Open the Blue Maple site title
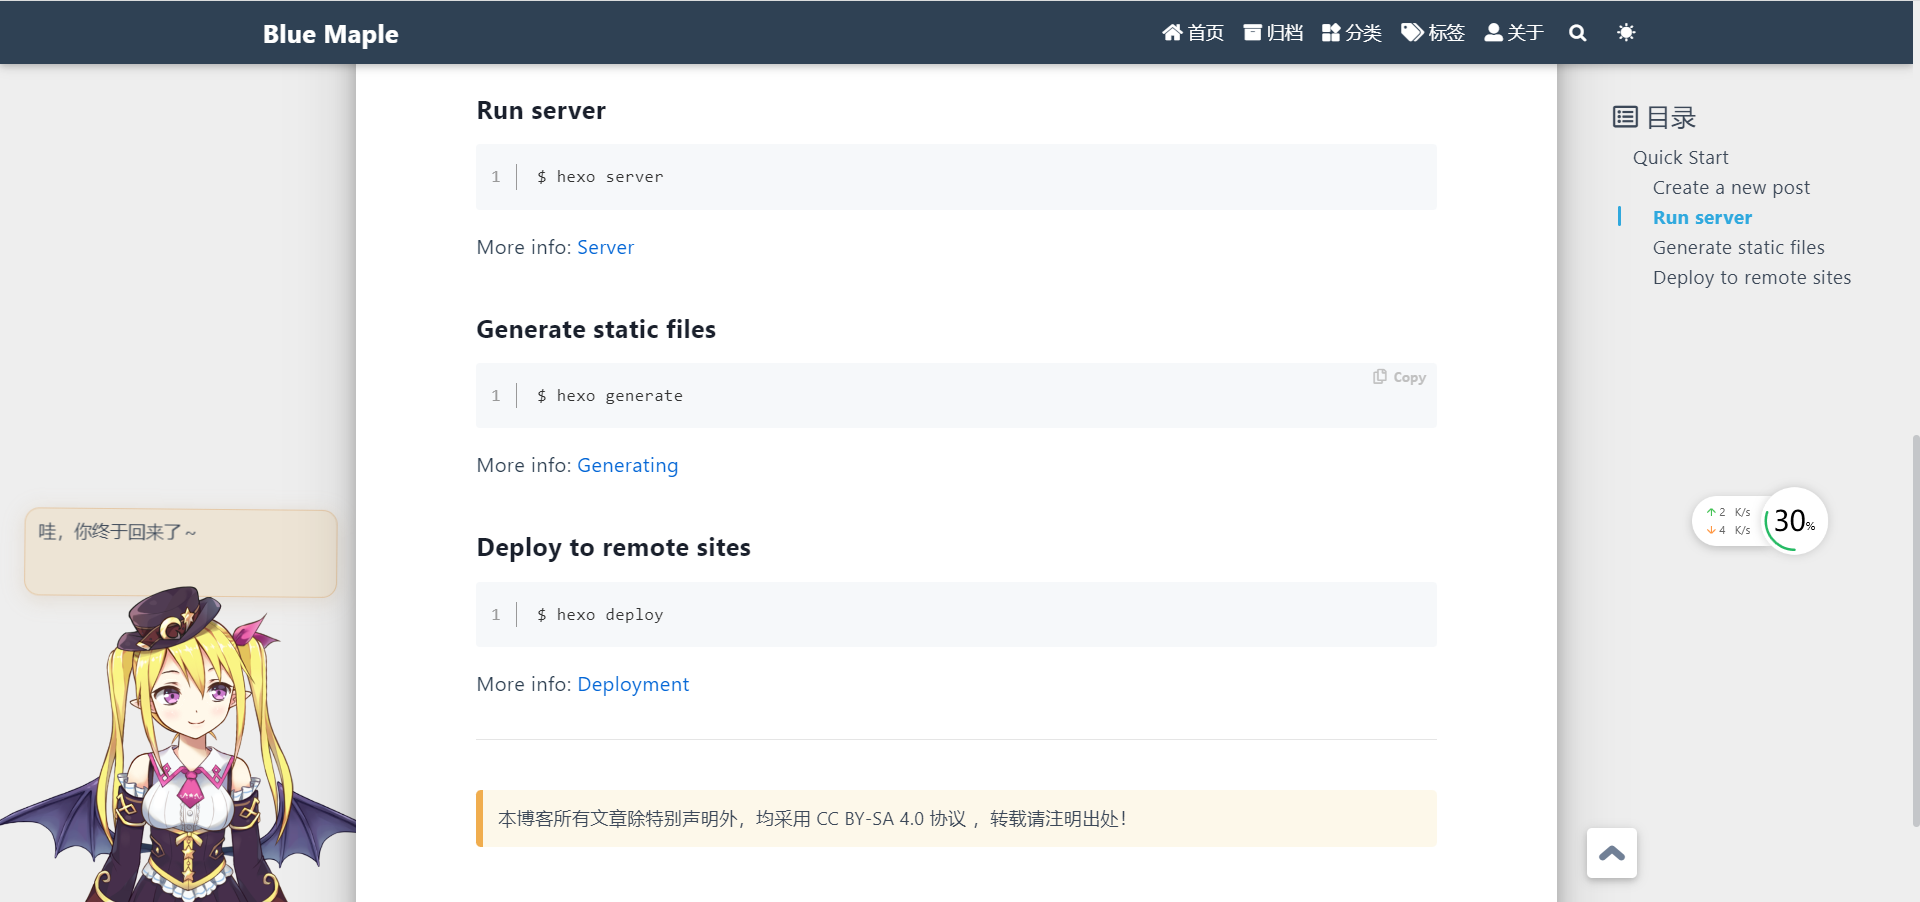Viewport: 1920px width, 902px height. [x=330, y=34]
